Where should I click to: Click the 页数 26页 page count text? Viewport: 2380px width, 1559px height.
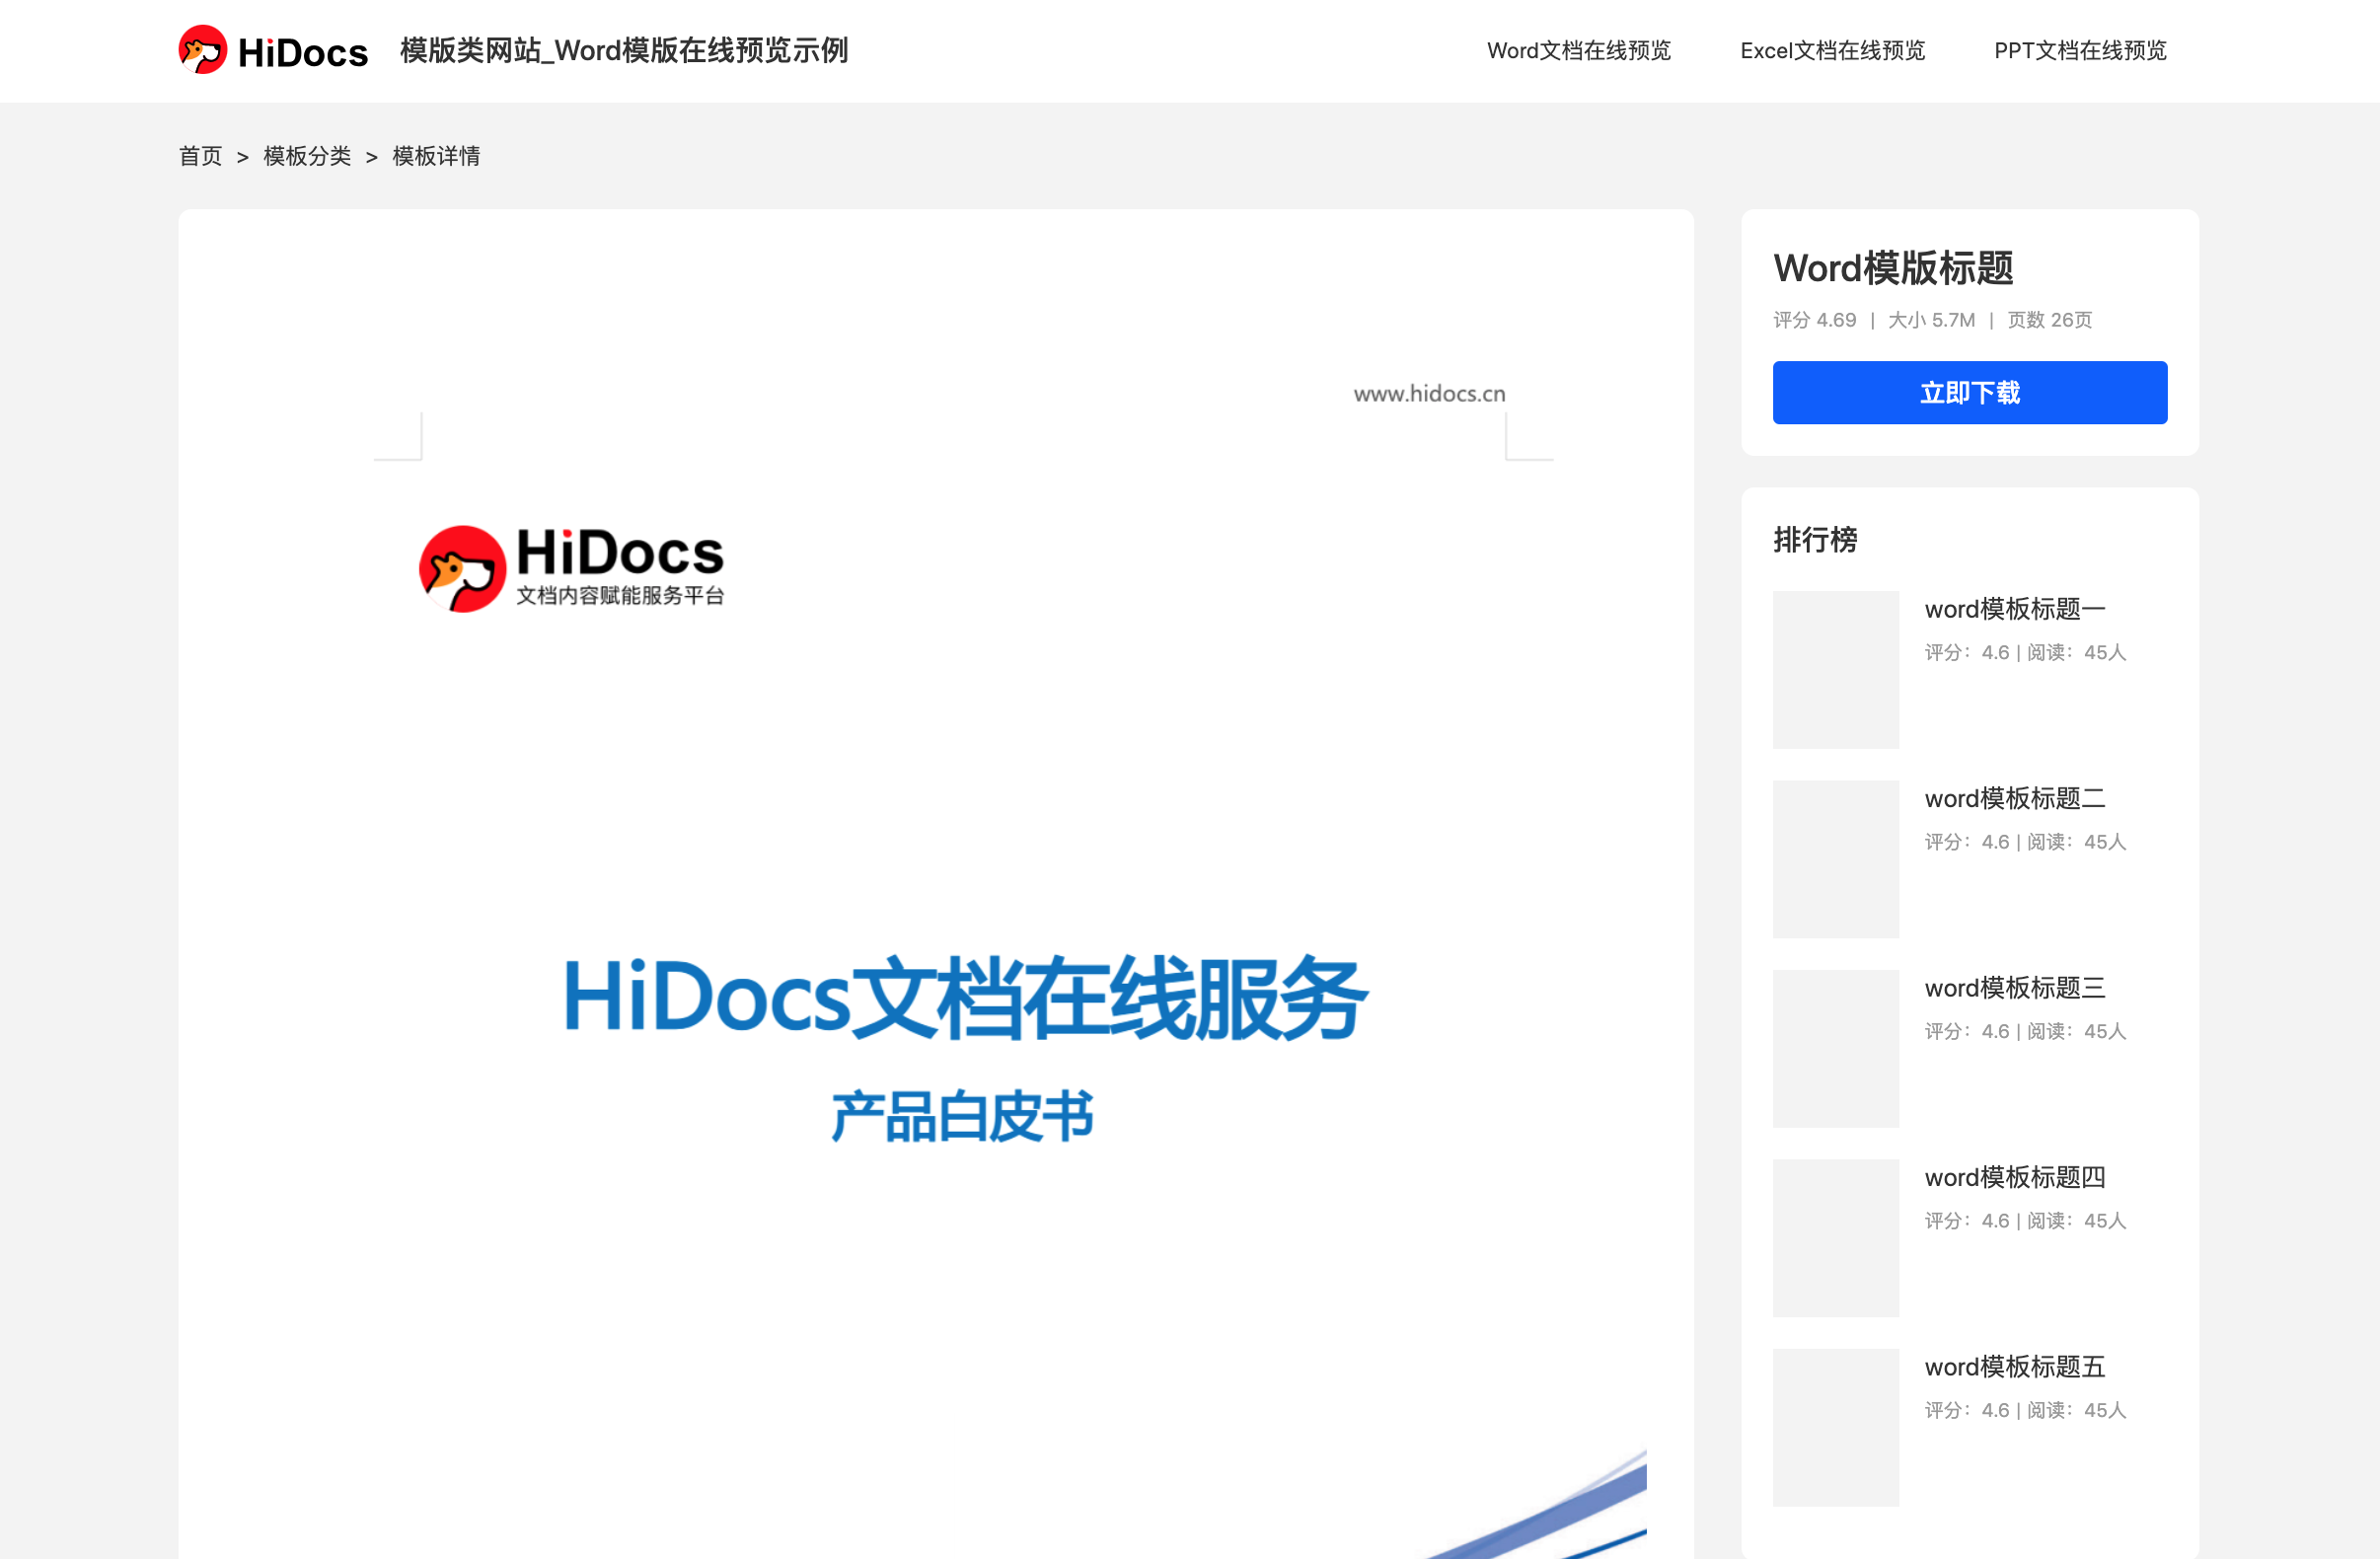[2049, 320]
